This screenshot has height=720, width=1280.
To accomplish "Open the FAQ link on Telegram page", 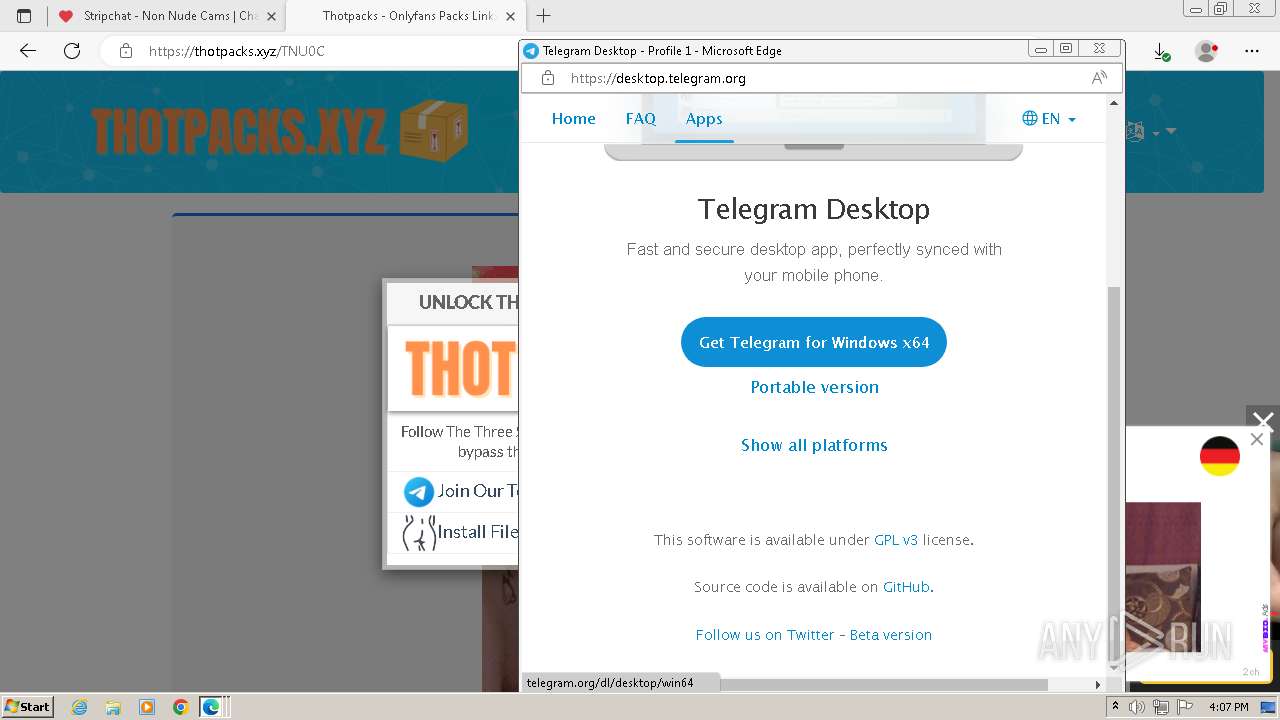I will (x=641, y=118).
